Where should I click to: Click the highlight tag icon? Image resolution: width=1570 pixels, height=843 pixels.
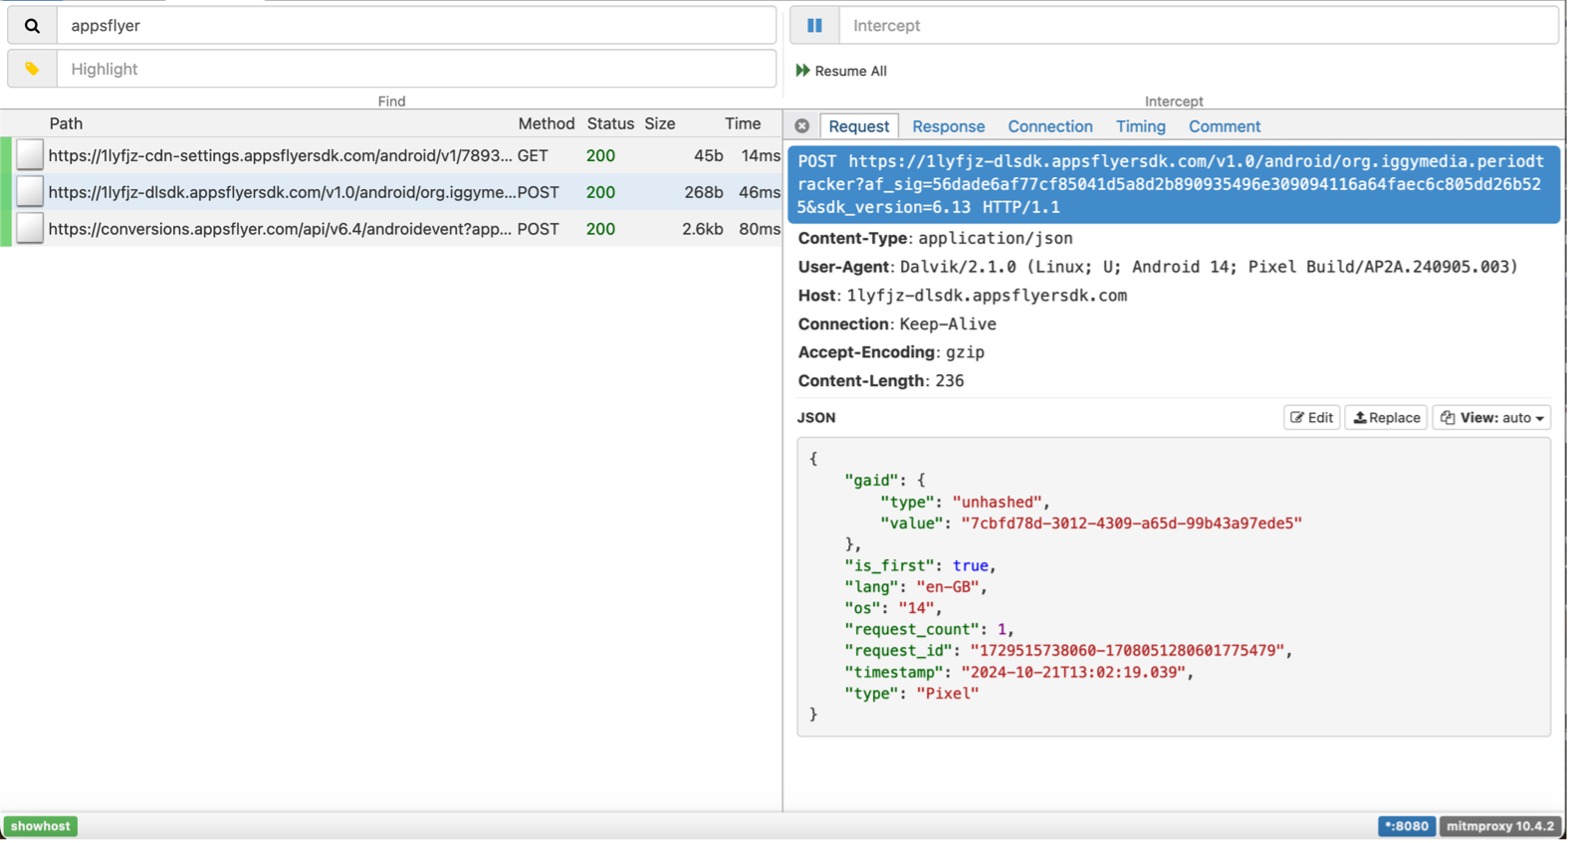point(32,69)
